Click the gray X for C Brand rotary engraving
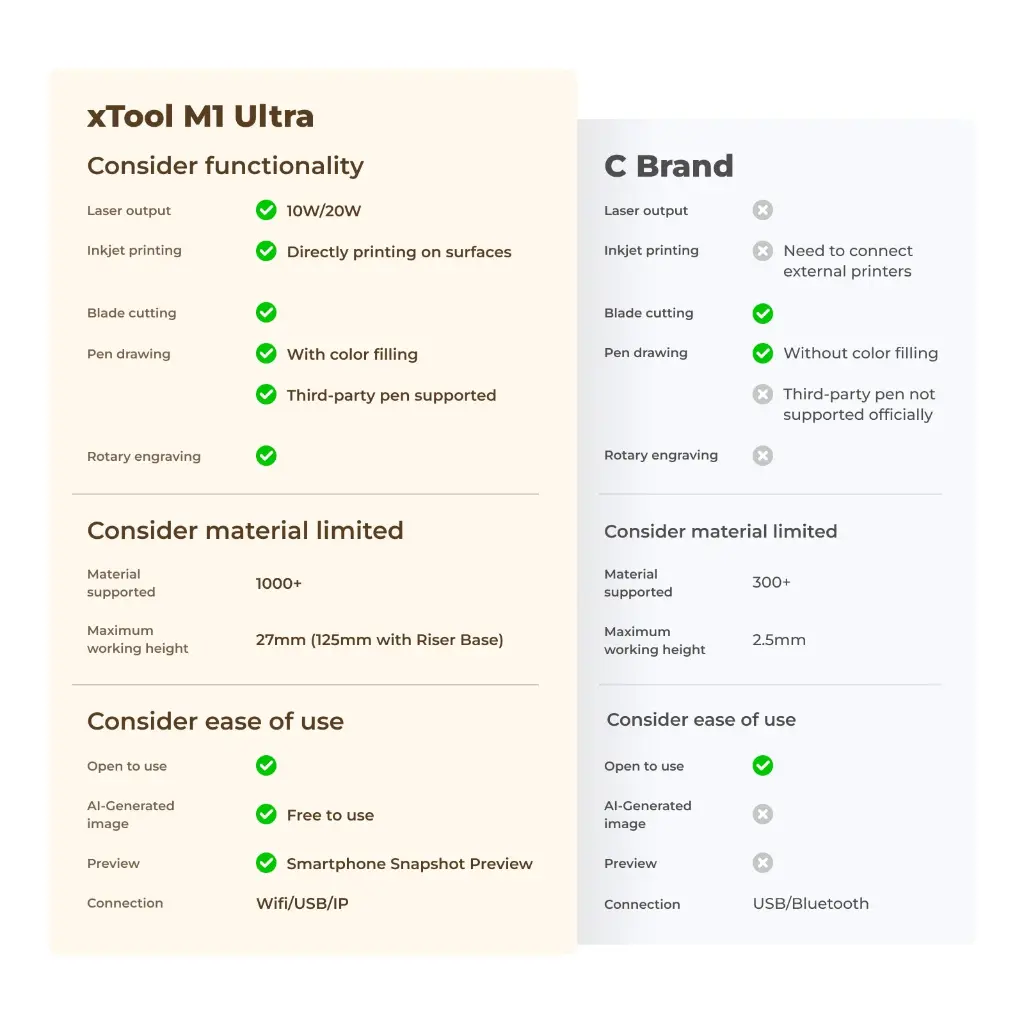Image resolution: width=1024 pixels, height=1024 pixels. pos(763,456)
